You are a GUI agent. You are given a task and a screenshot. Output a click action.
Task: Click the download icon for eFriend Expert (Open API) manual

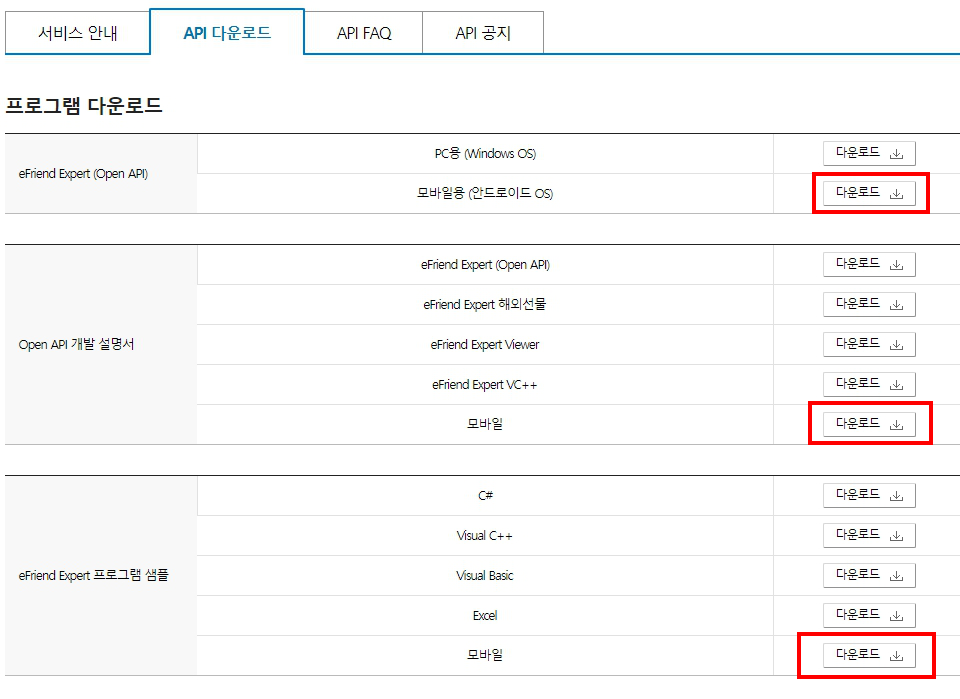click(x=896, y=264)
